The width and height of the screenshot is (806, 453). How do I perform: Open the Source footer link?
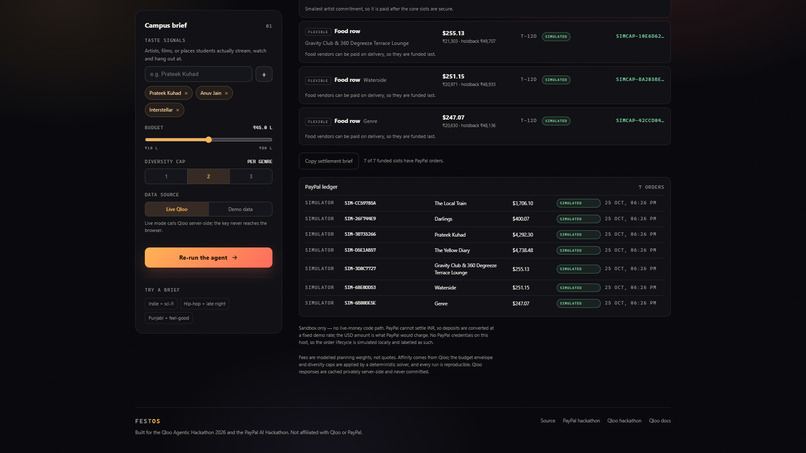tap(547, 421)
